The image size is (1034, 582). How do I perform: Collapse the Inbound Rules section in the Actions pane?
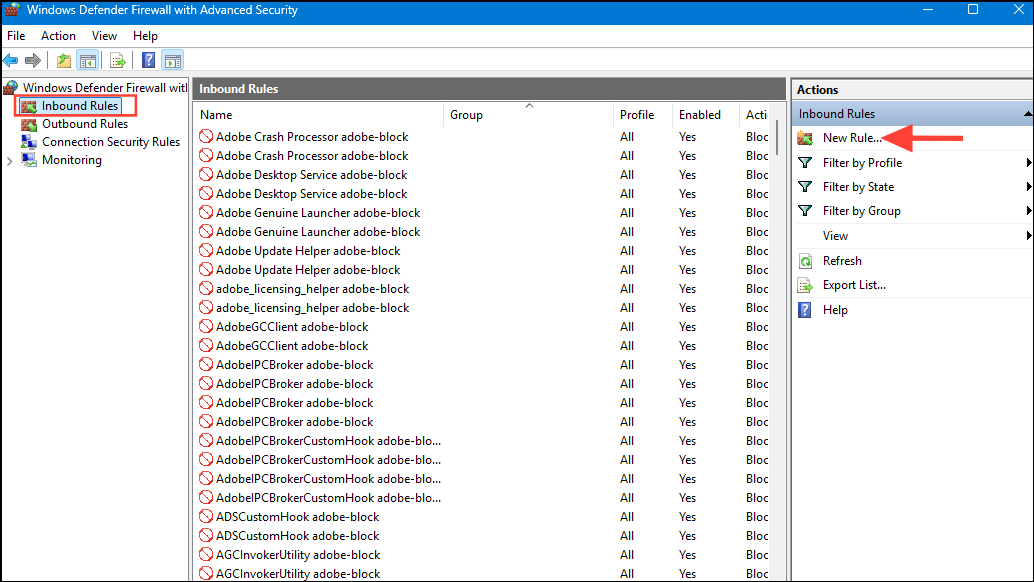click(x=1027, y=114)
